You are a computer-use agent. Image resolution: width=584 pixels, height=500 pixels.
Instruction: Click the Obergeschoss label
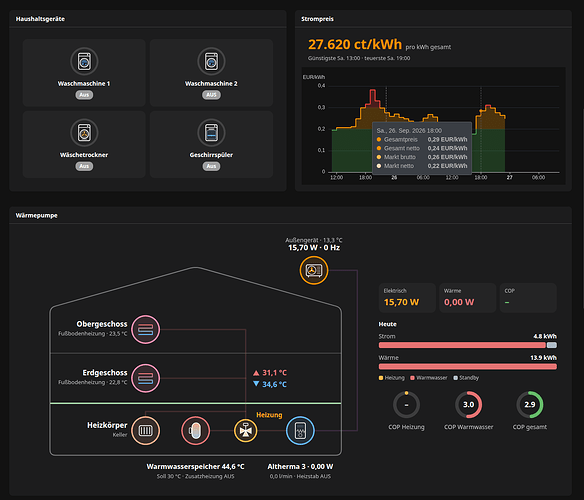[102, 324]
